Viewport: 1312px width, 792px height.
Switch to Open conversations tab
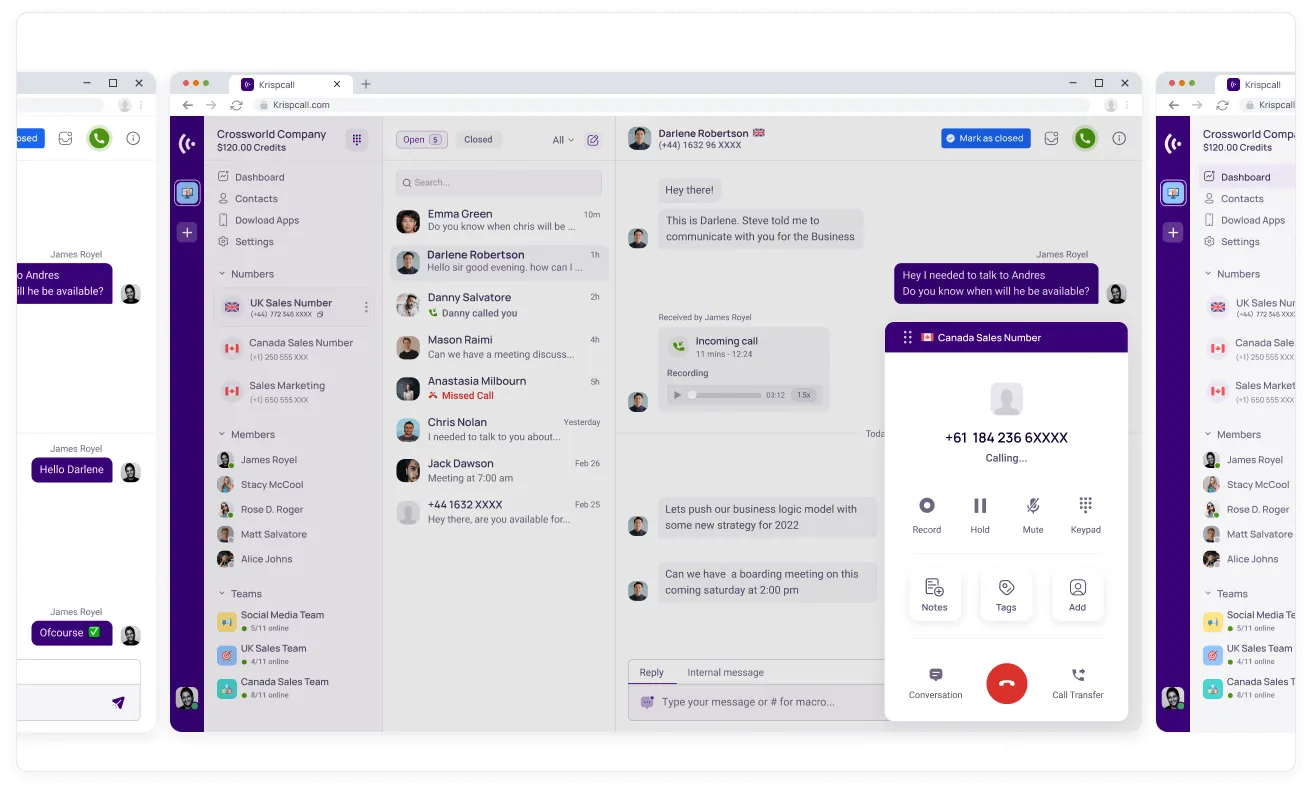422,140
